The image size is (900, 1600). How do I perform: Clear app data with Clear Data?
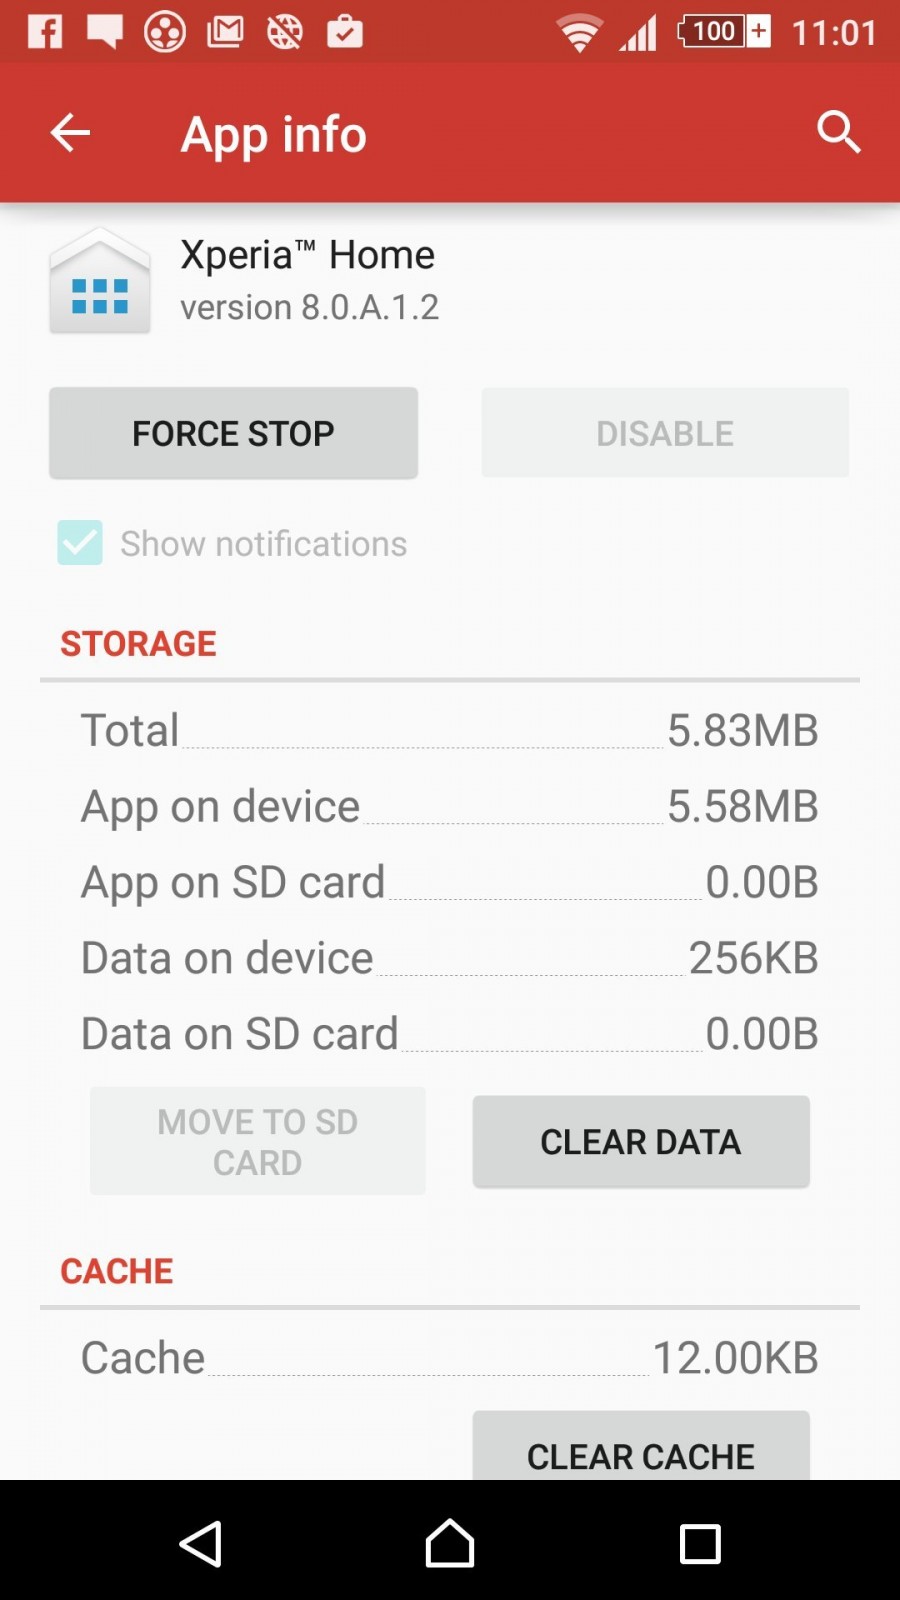[640, 1141]
